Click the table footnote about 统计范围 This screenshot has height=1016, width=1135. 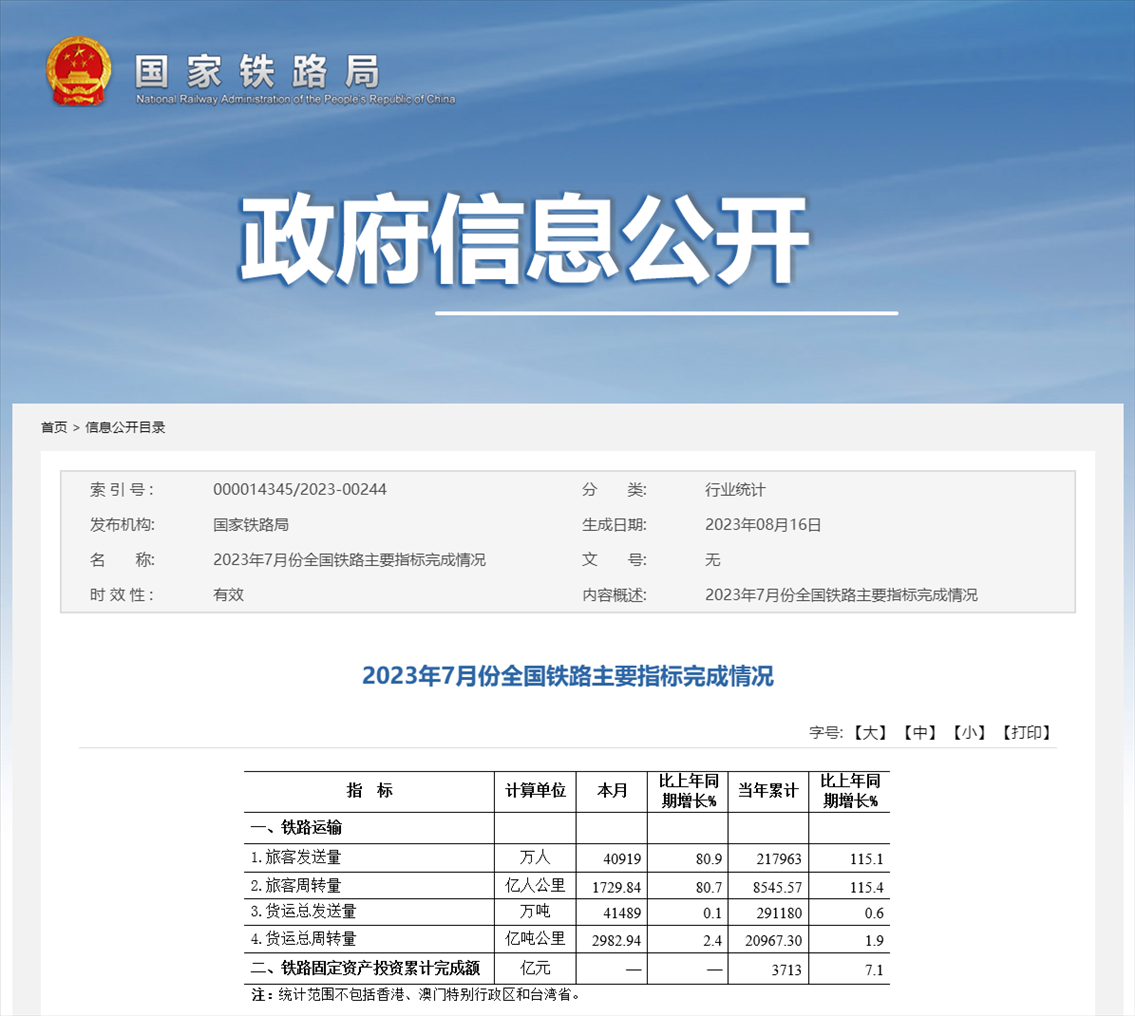[415, 995]
